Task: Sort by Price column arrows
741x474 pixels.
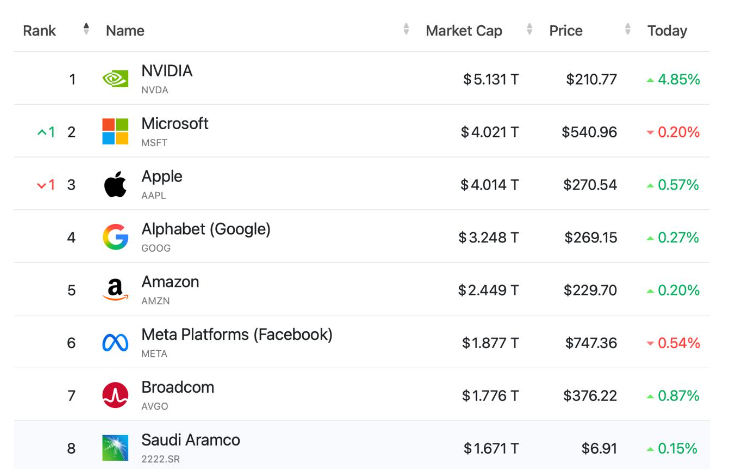Action: pyautogui.click(x=628, y=30)
